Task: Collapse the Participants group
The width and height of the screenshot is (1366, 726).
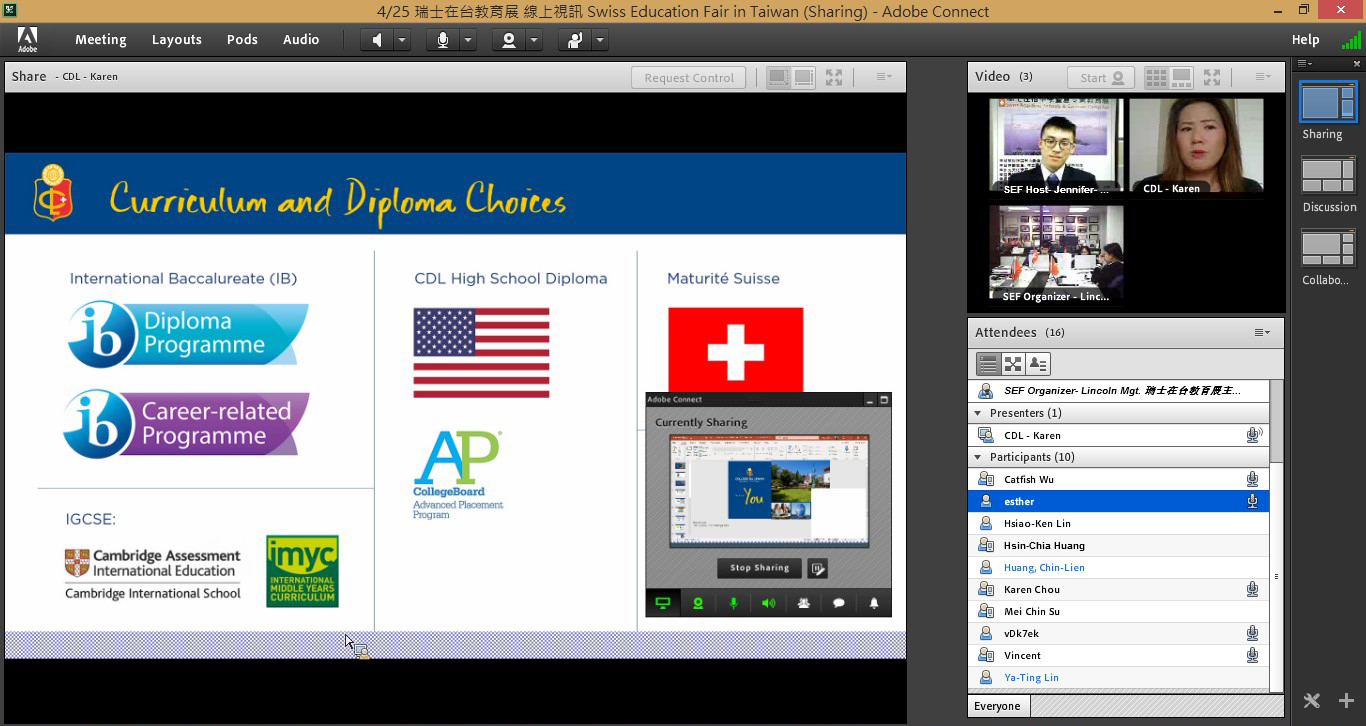Action: click(x=978, y=457)
